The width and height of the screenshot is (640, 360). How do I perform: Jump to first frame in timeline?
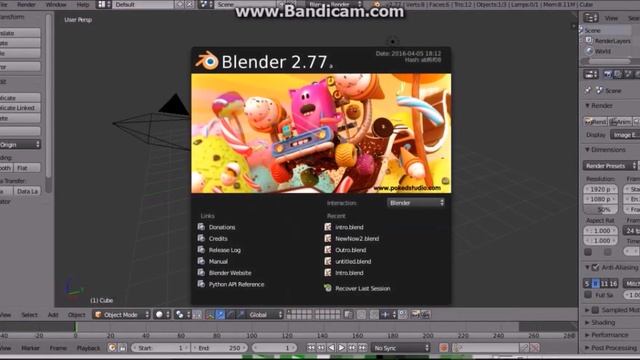311,348
